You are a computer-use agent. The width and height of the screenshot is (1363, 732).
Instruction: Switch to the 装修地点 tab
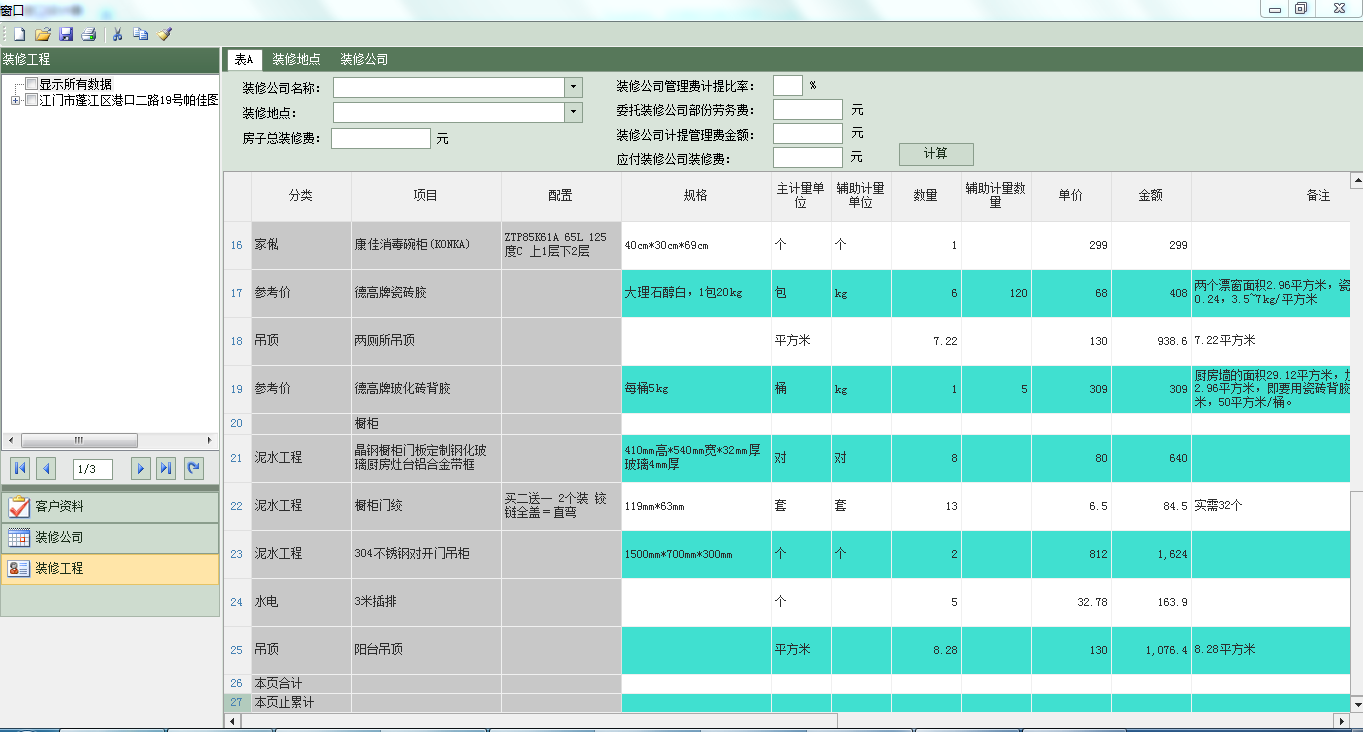296,59
